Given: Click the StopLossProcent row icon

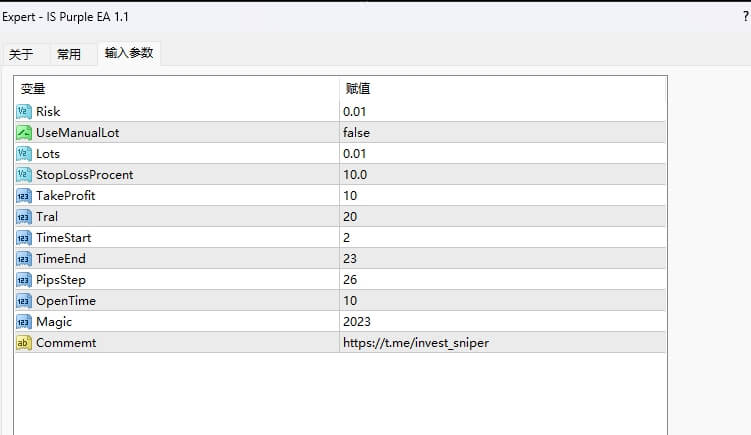Looking at the screenshot, I should [24, 174].
